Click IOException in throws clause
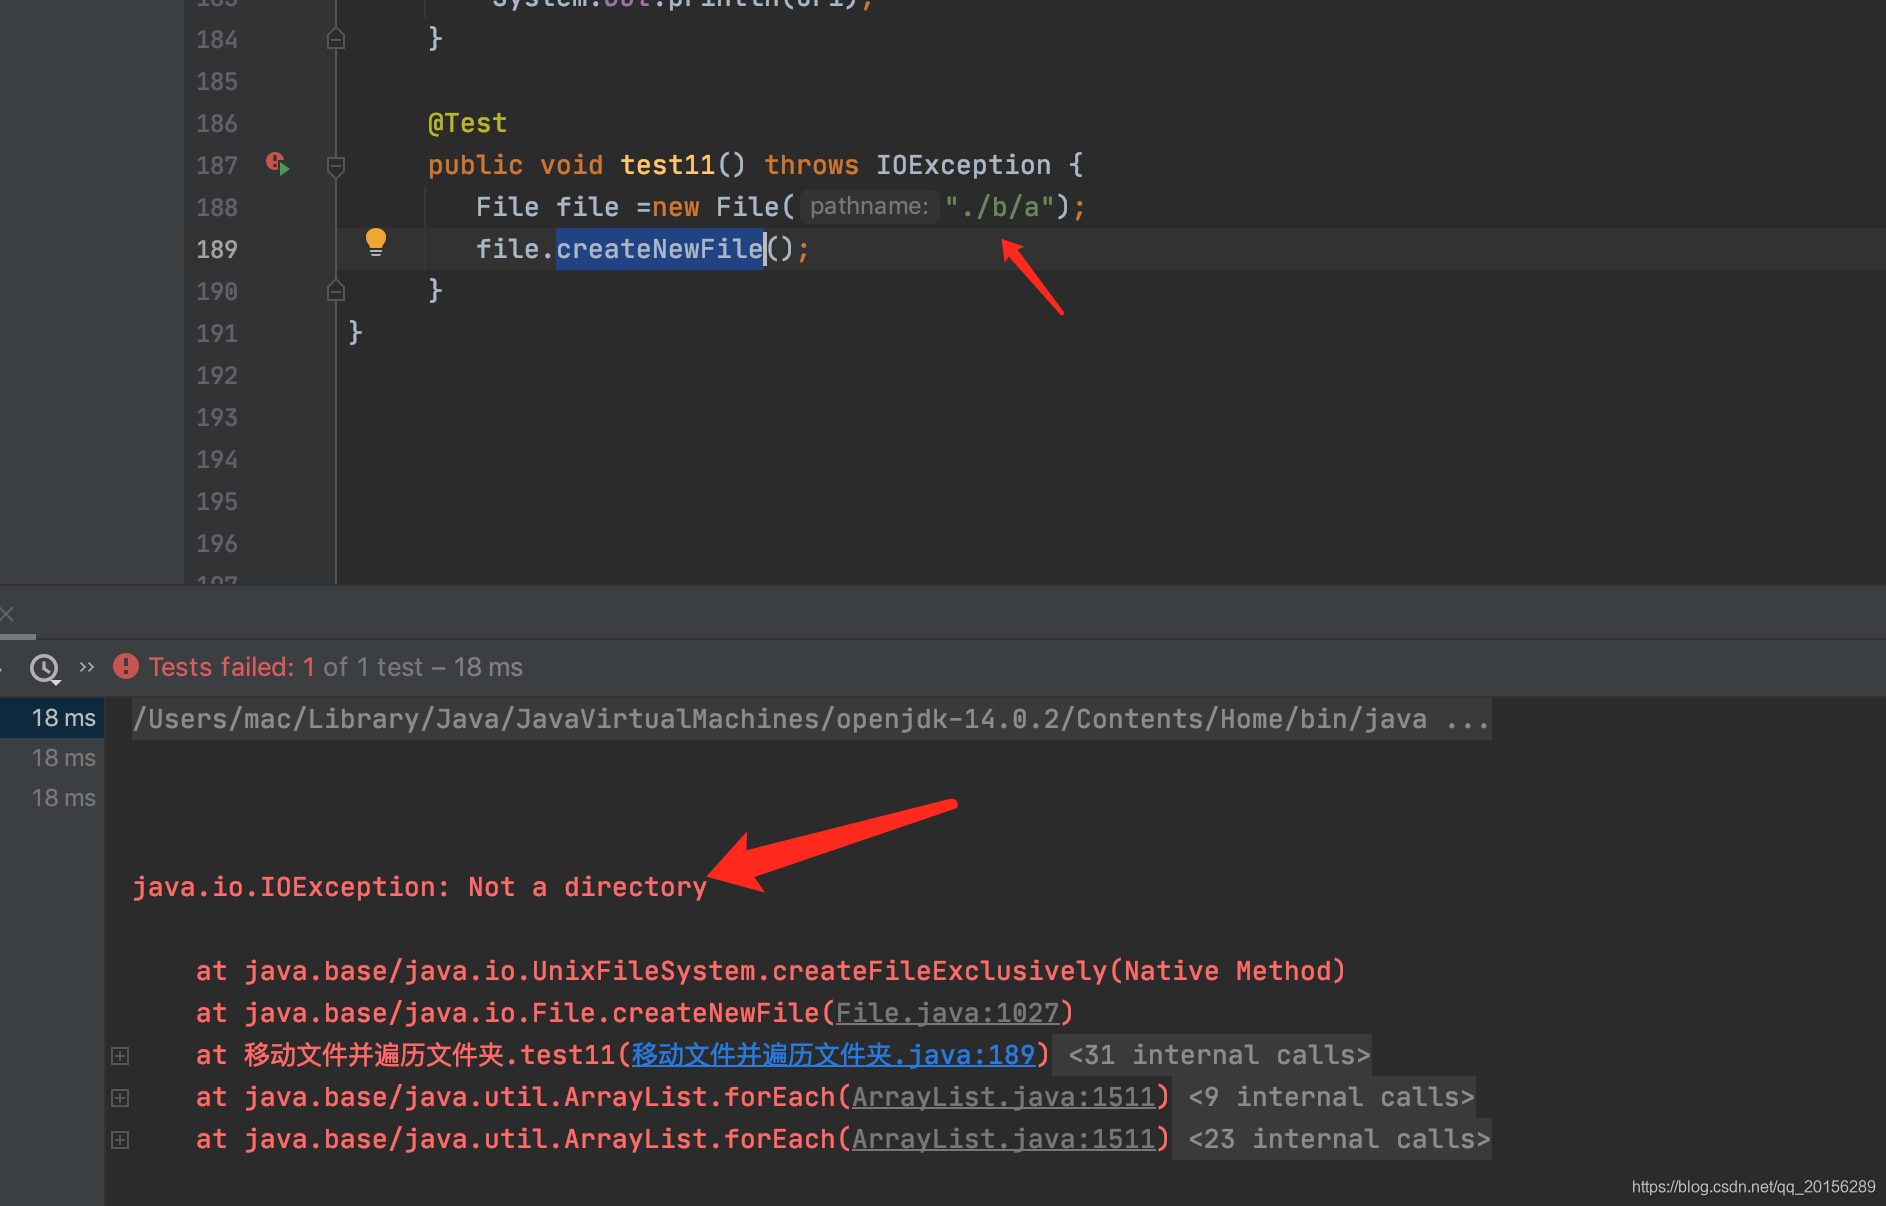This screenshot has width=1886, height=1206. (963, 165)
